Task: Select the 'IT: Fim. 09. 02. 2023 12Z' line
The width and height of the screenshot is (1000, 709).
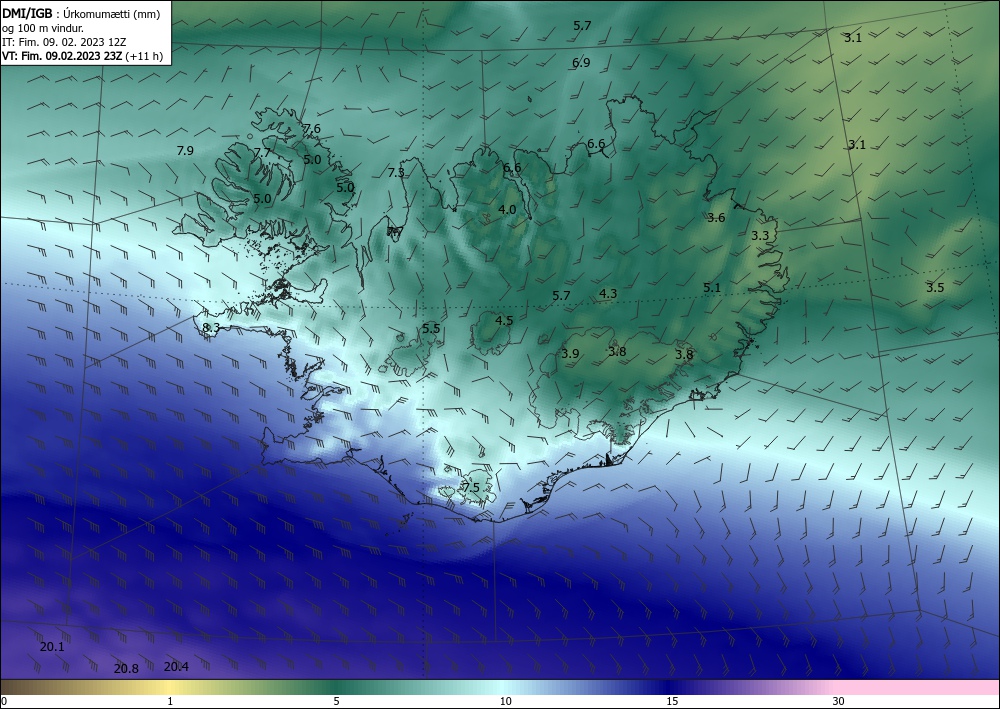Action: 64,42
